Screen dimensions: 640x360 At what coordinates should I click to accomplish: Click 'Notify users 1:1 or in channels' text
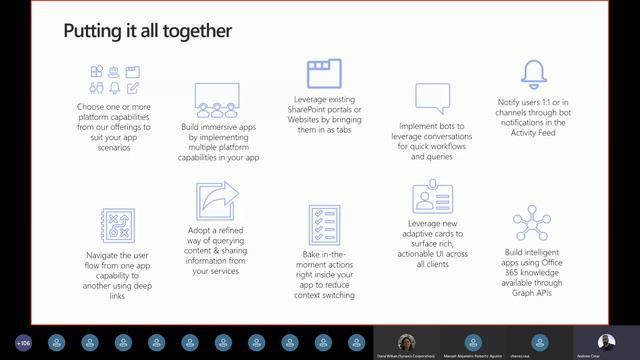(533, 118)
